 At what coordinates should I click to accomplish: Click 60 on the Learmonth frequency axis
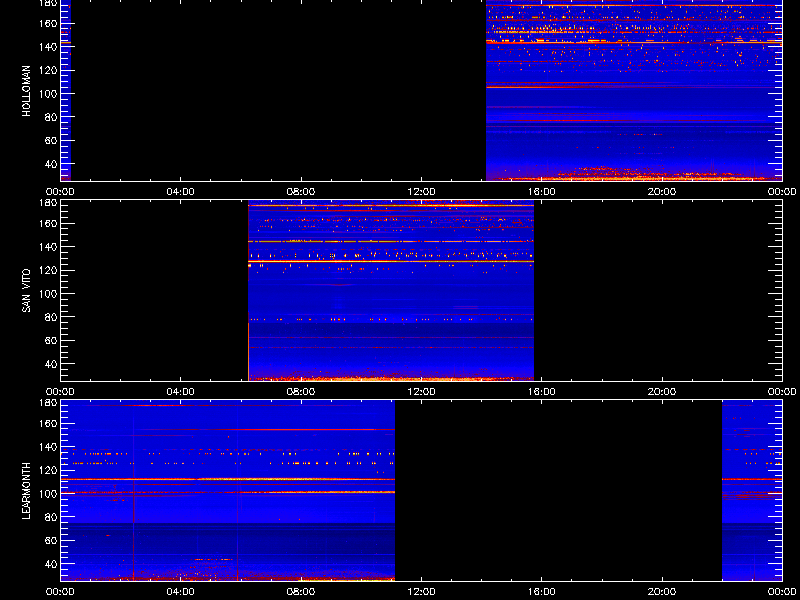click(52, 540)
